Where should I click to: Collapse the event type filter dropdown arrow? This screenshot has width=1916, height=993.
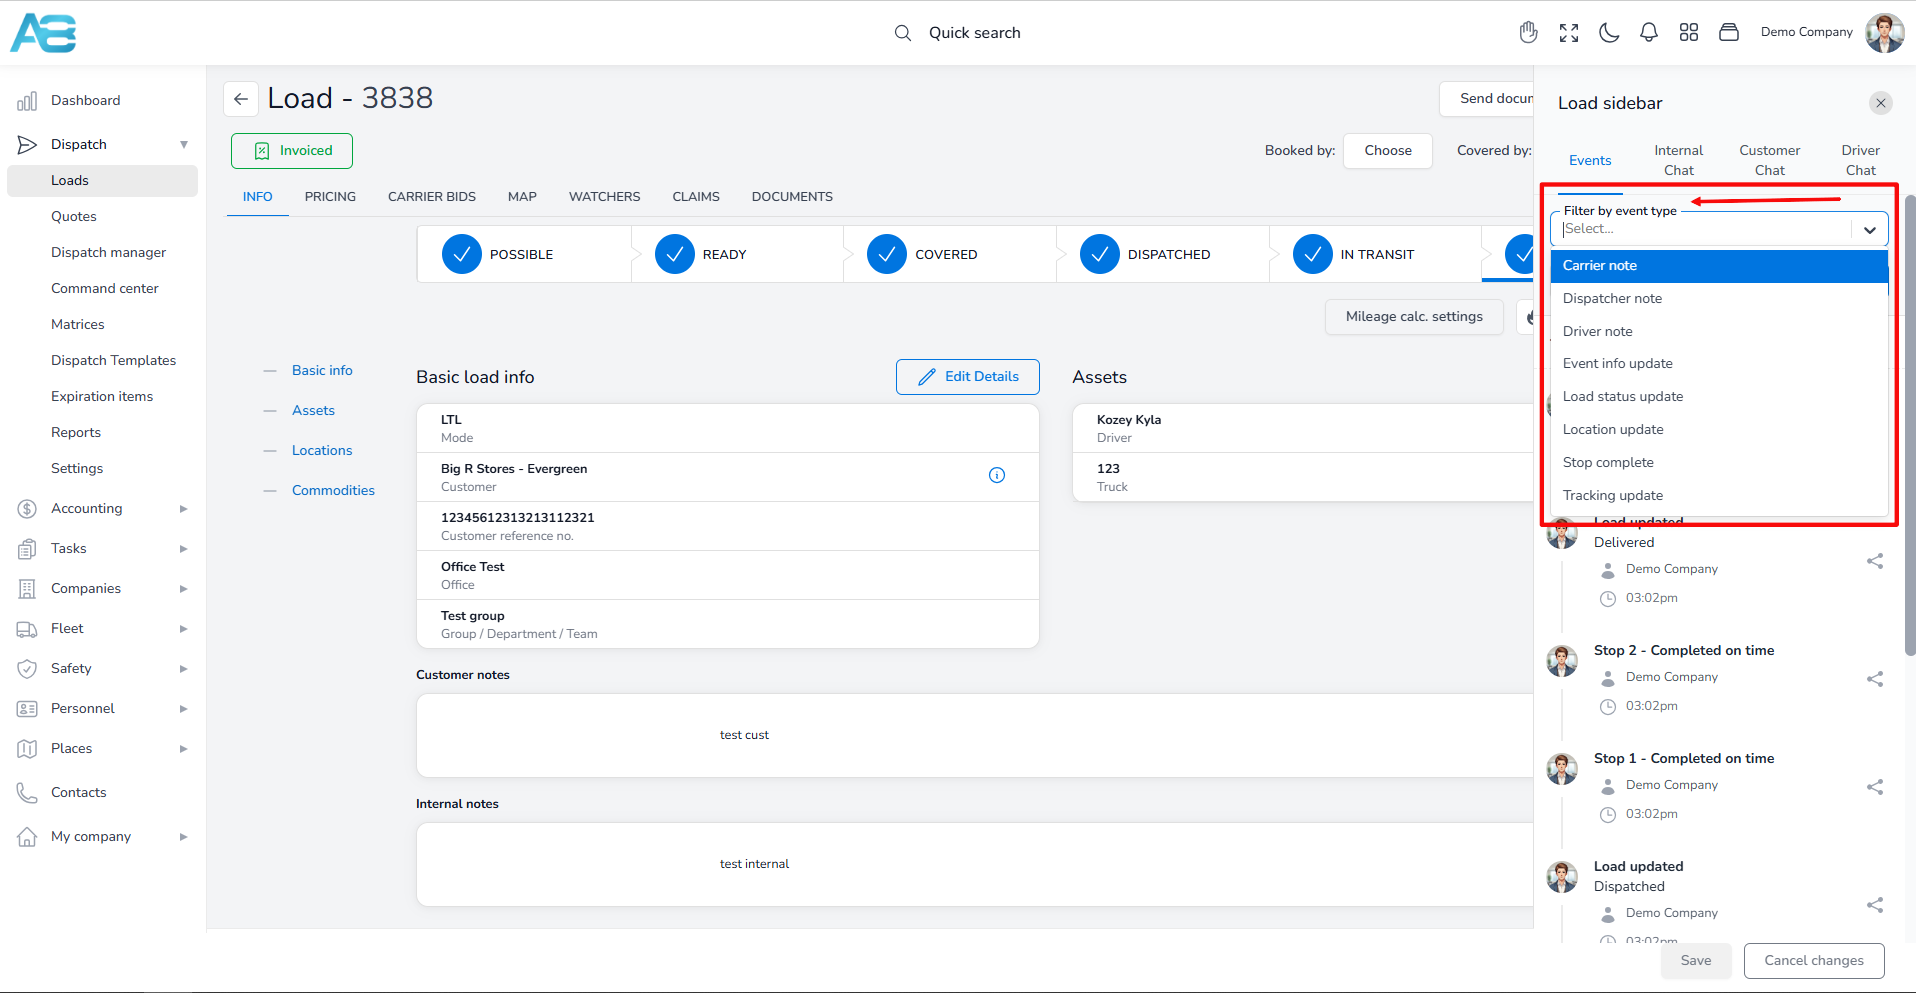point(1869,230)
